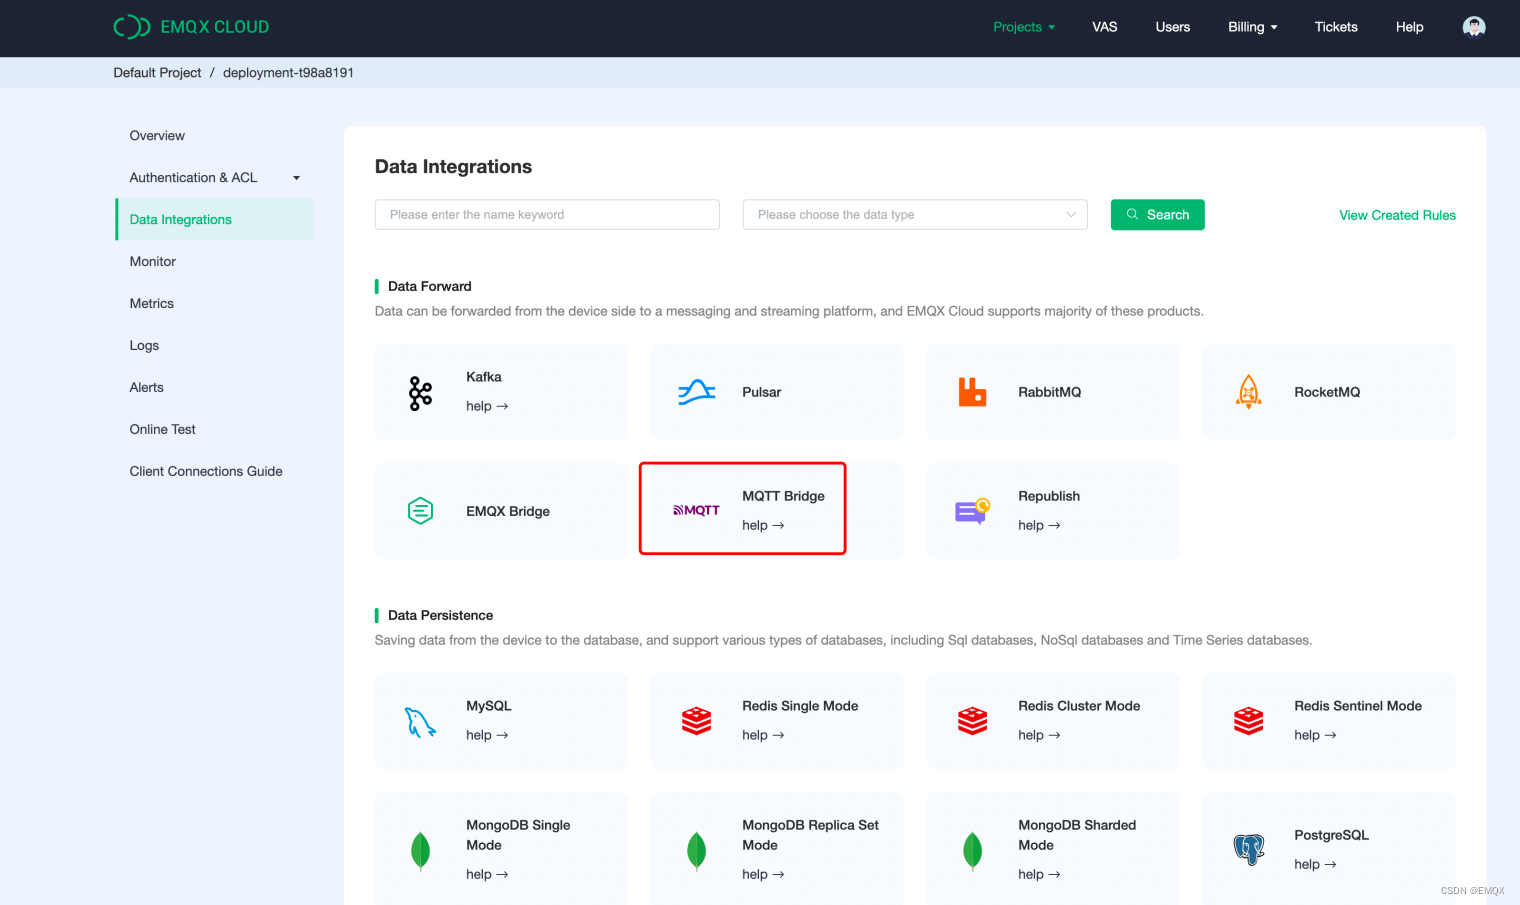The width and height of the screenshot is (1520, 905).
Task: Expand the Projects dropdown menu
Action: (1024, 27)
